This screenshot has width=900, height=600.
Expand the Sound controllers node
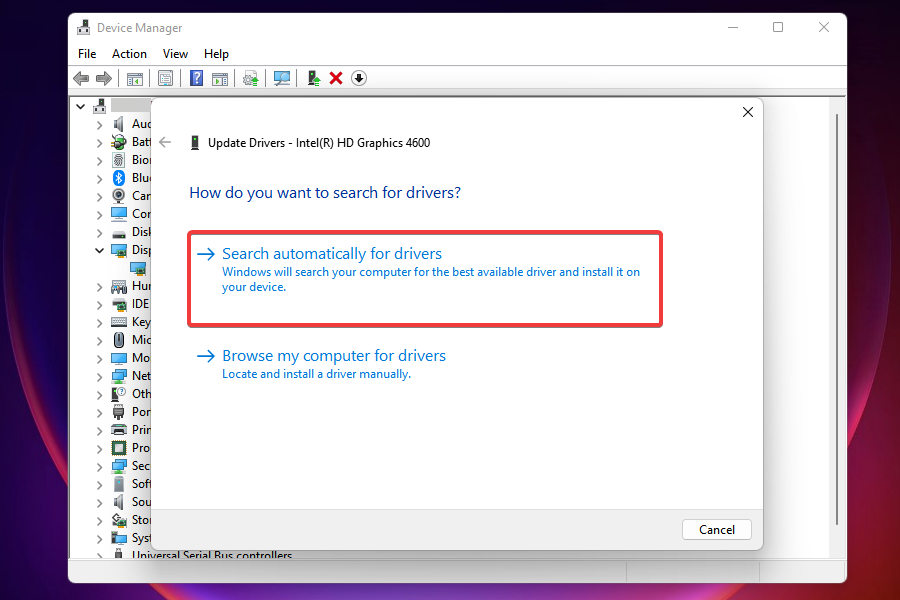click(x=99, y=503)
